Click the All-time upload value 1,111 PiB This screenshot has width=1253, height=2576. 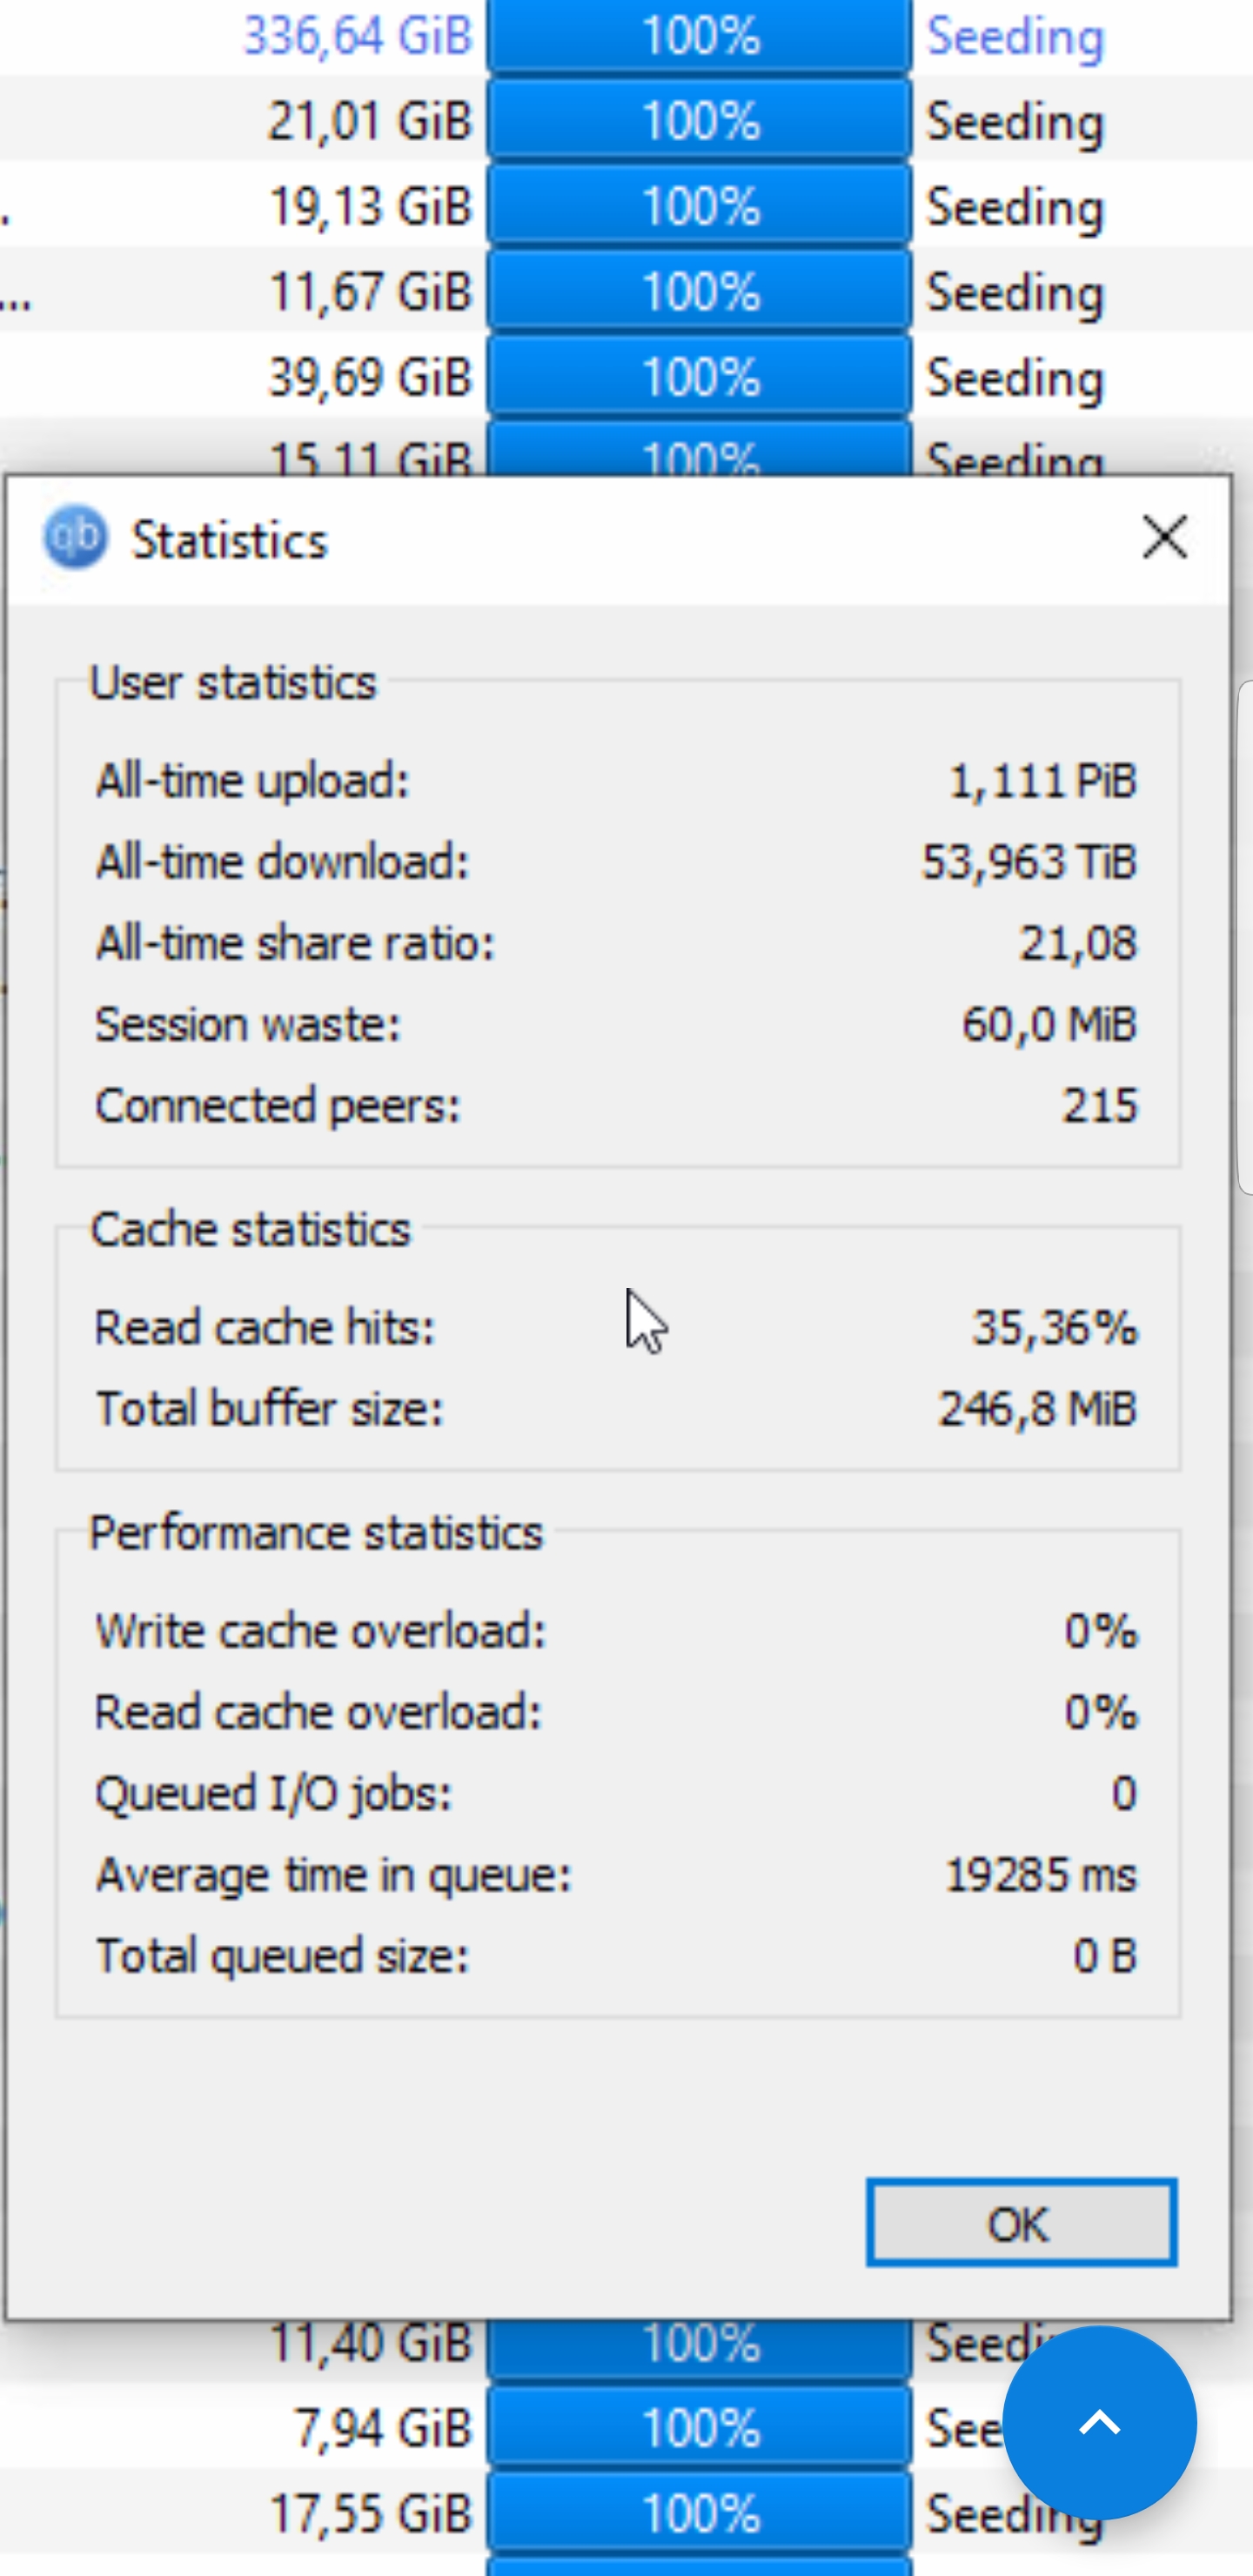pyautogui.click(x=1042, y=781)
